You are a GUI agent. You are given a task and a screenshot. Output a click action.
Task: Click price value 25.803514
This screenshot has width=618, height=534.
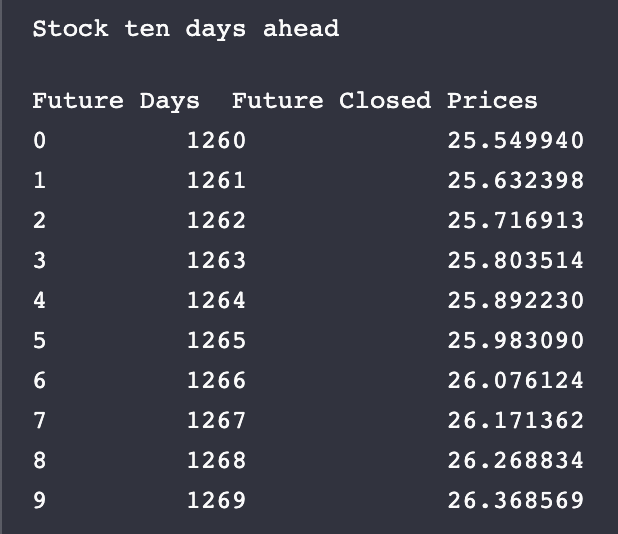[x=516, y=260]
